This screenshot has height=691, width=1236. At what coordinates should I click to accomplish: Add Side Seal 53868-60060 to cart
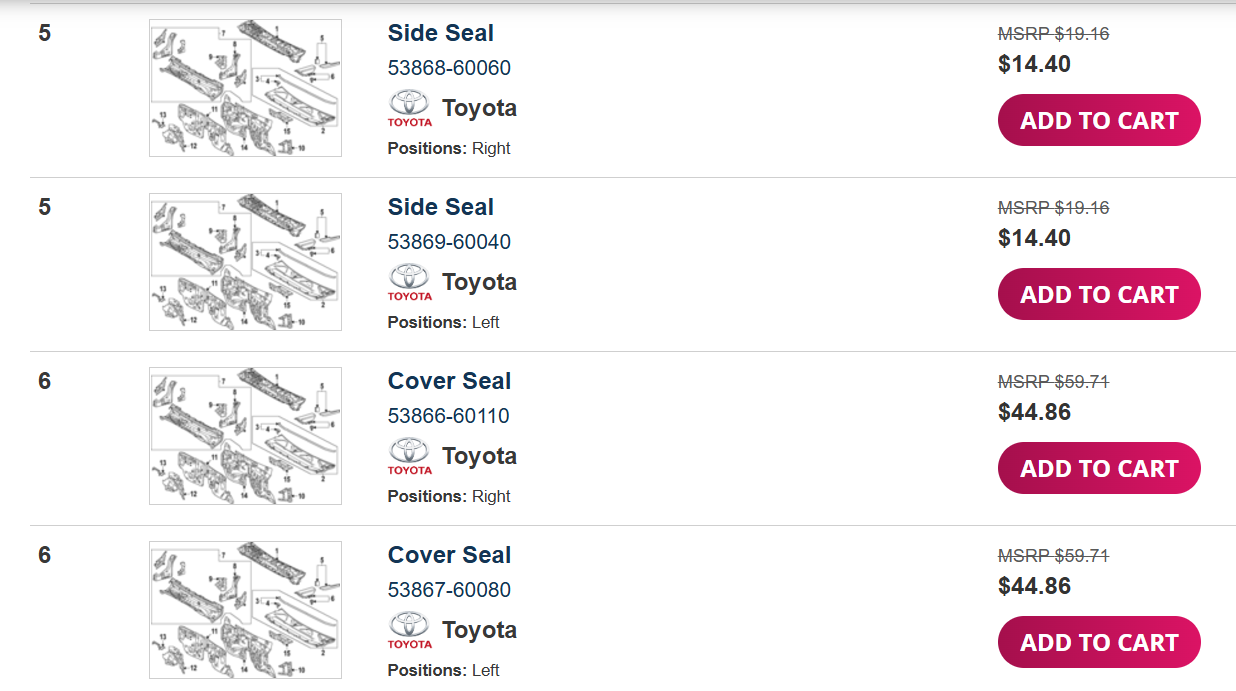pos(1099,120)
